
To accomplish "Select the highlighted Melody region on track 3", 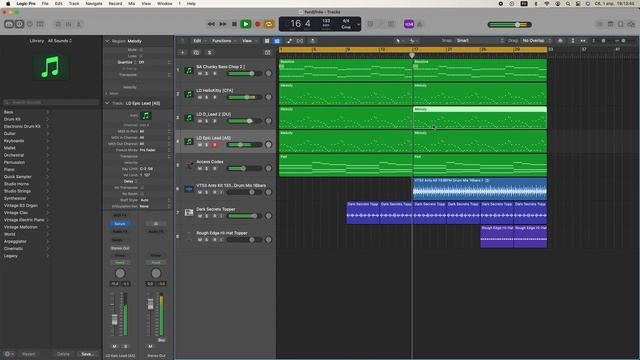I will pos(480,118).
